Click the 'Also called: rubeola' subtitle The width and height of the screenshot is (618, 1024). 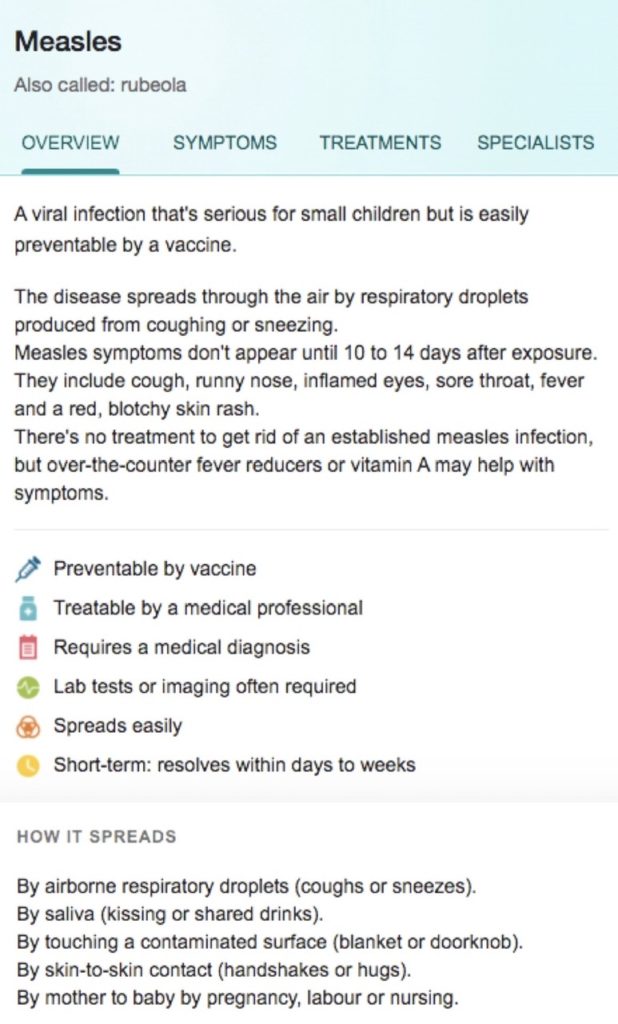point(100,86)
